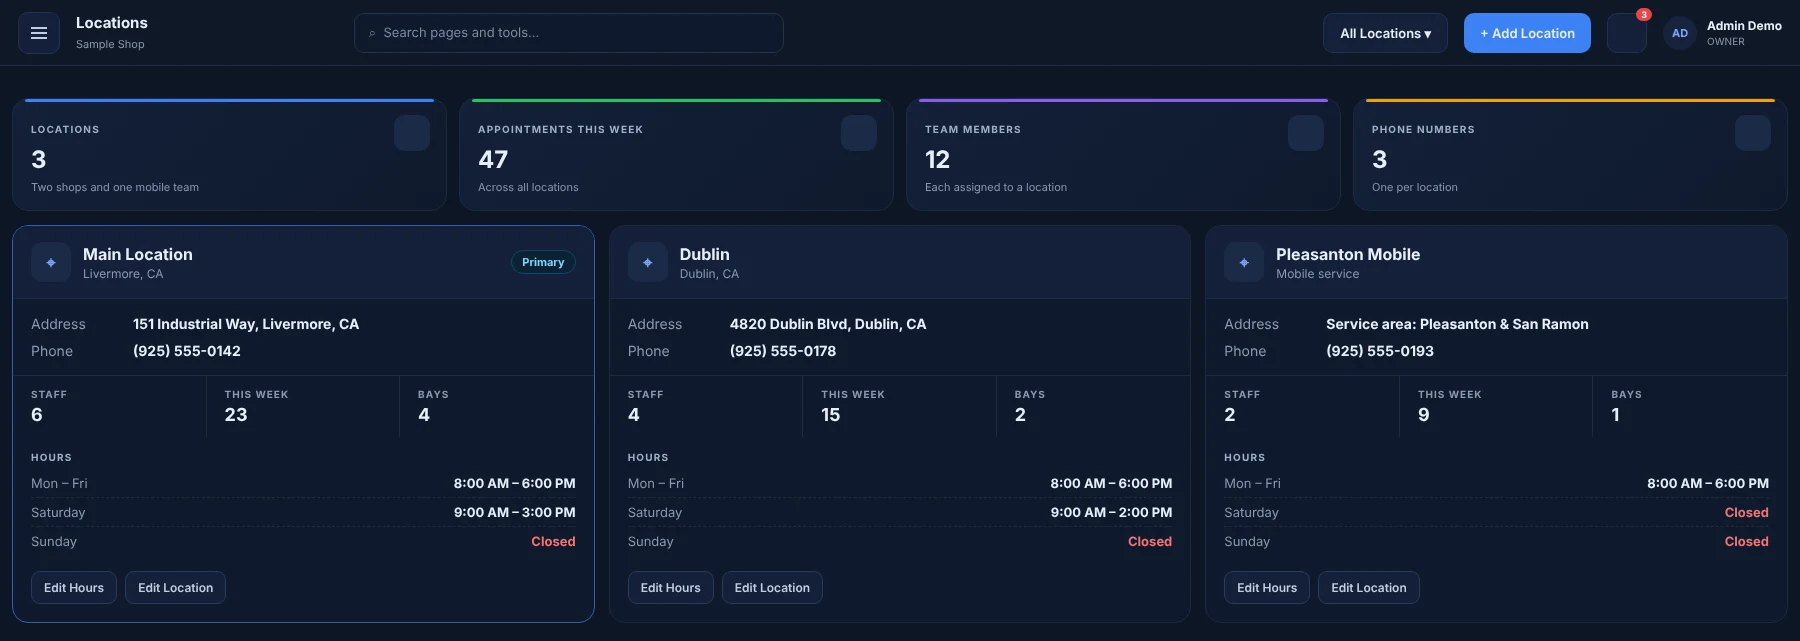
Task: Open notifications button with badge 3
Action: pyautogui.click(x=1627, y=33)
